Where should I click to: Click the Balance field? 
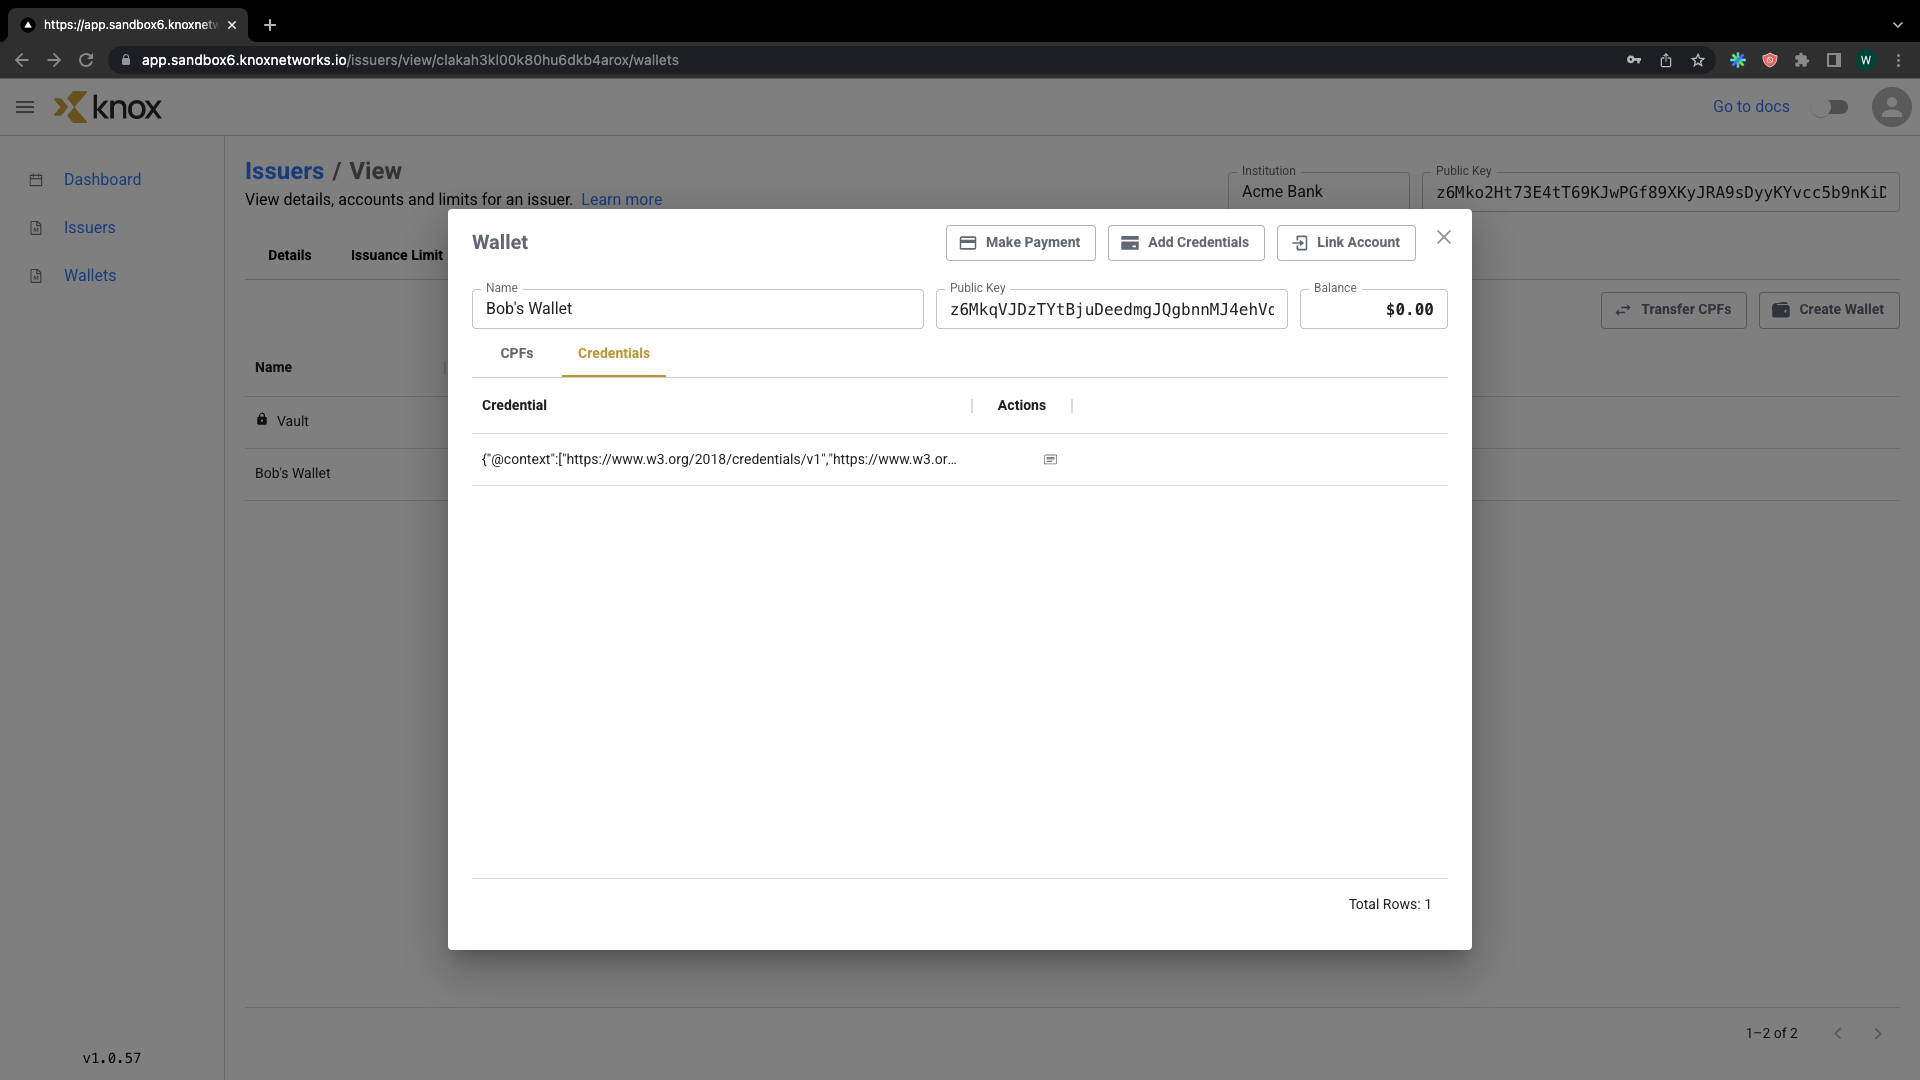click(1373, 309)
